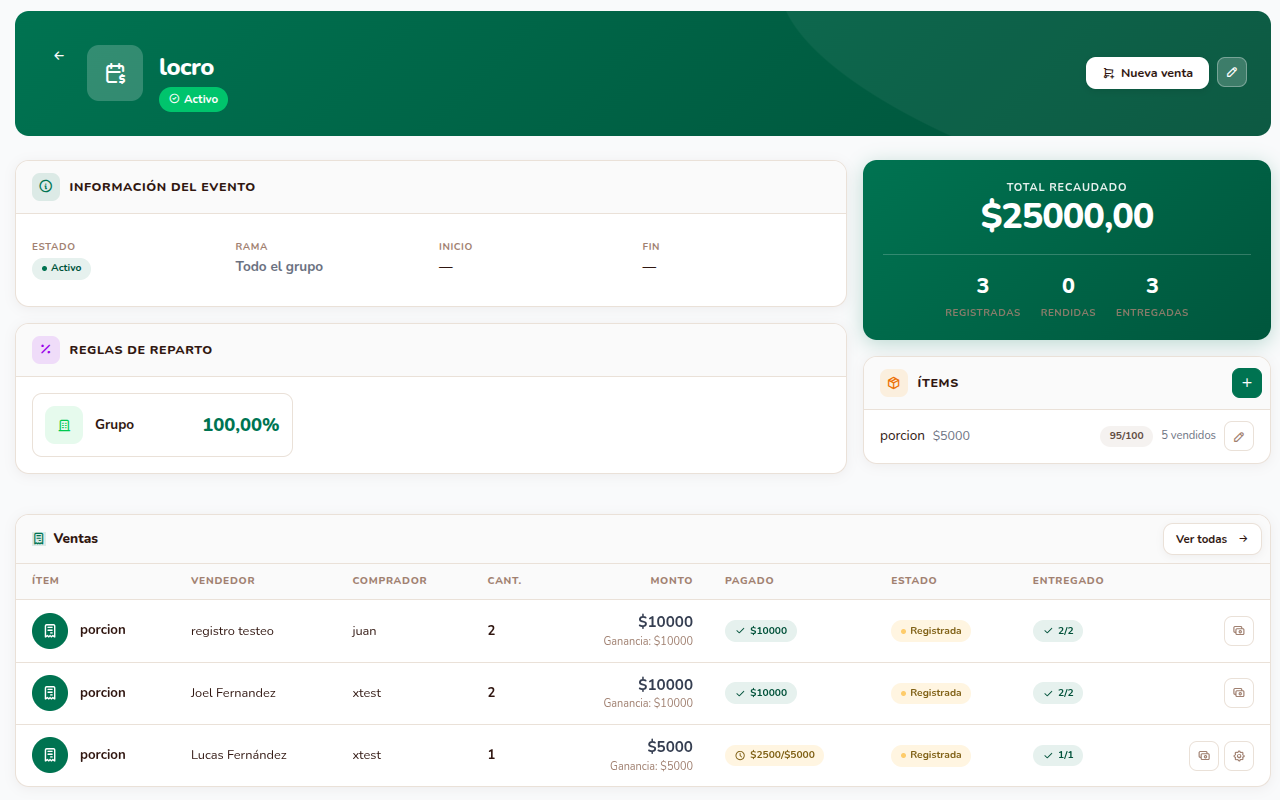Open the cash icon for Lucas Fernández's sale
This screenshot has width=1280, height=800.
(x=1204, y=755)
